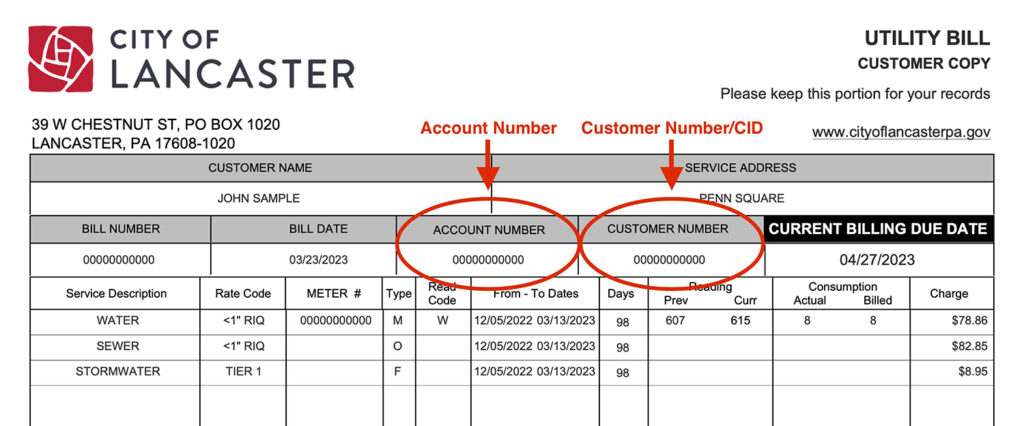Click the City of Lancaster rose logo
The height and width of the screenshot is (426, 1024).
pyautogui.click(x=60, y=58)
